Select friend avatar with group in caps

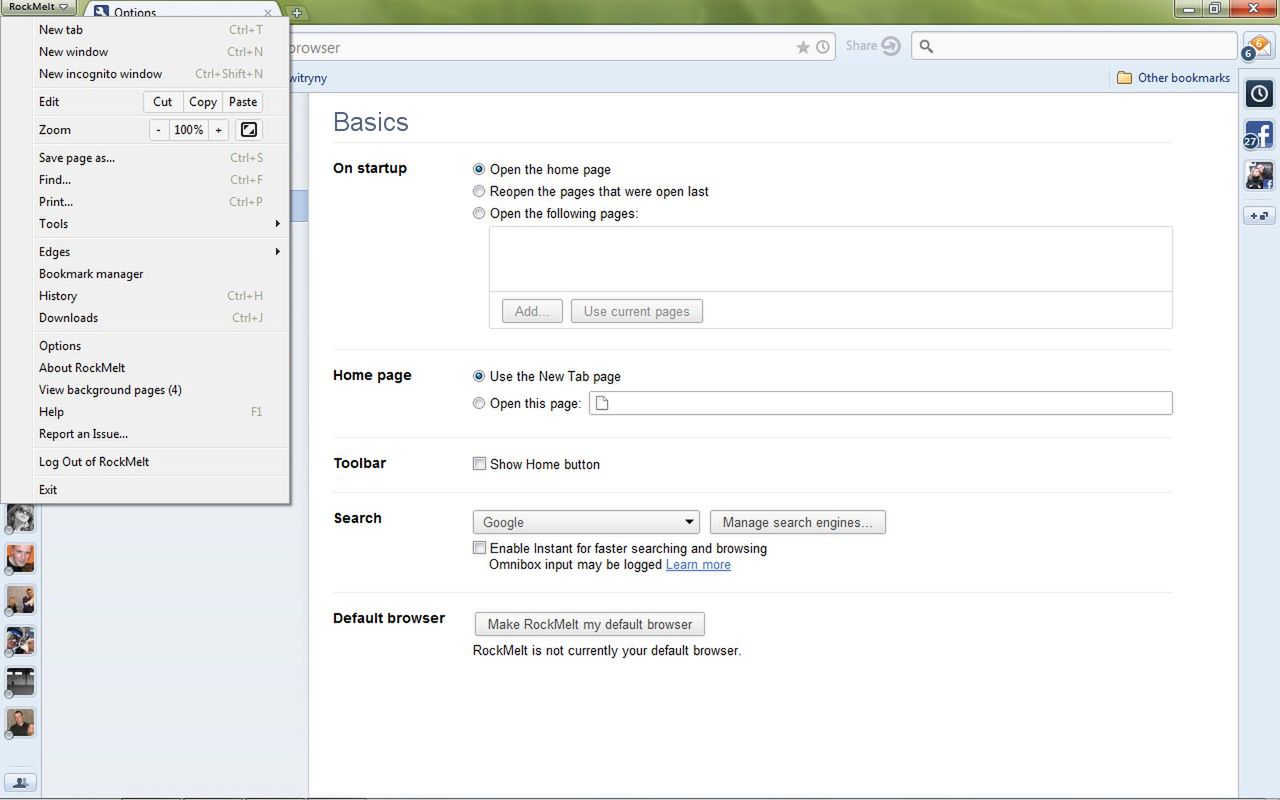point(21,640)
